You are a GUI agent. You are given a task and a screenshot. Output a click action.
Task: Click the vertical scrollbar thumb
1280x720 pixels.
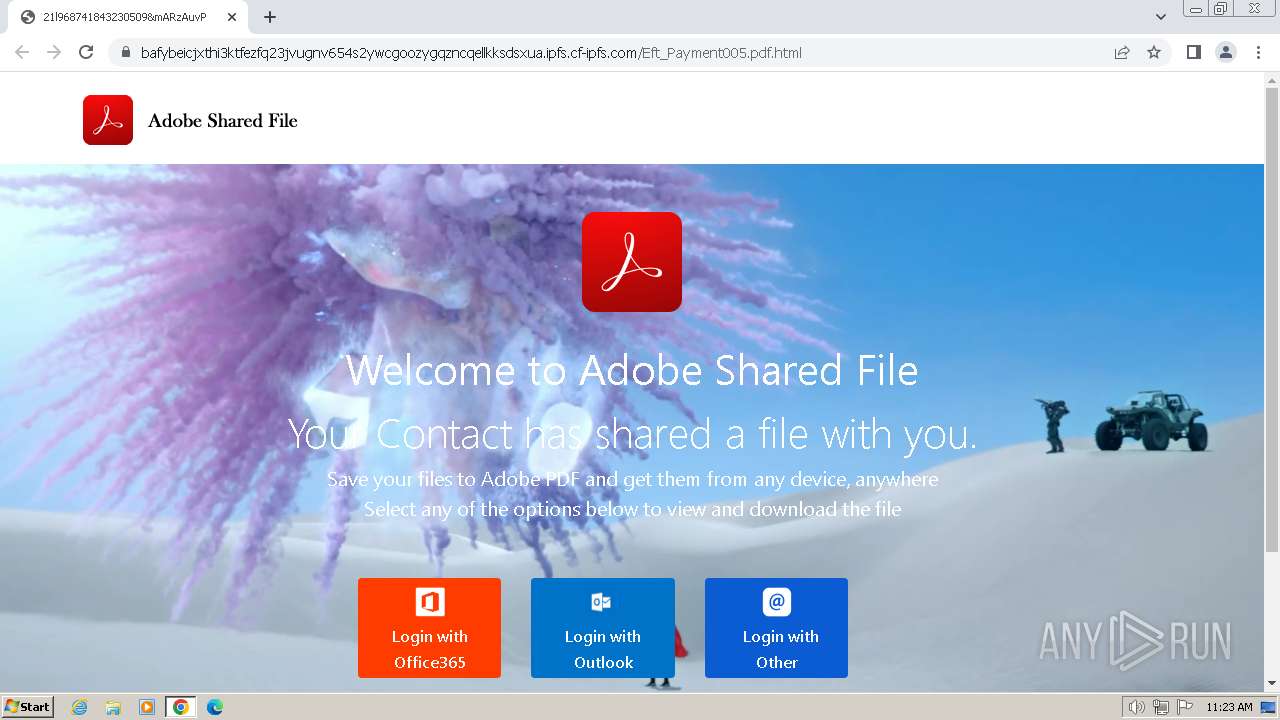pos(1272,320)
